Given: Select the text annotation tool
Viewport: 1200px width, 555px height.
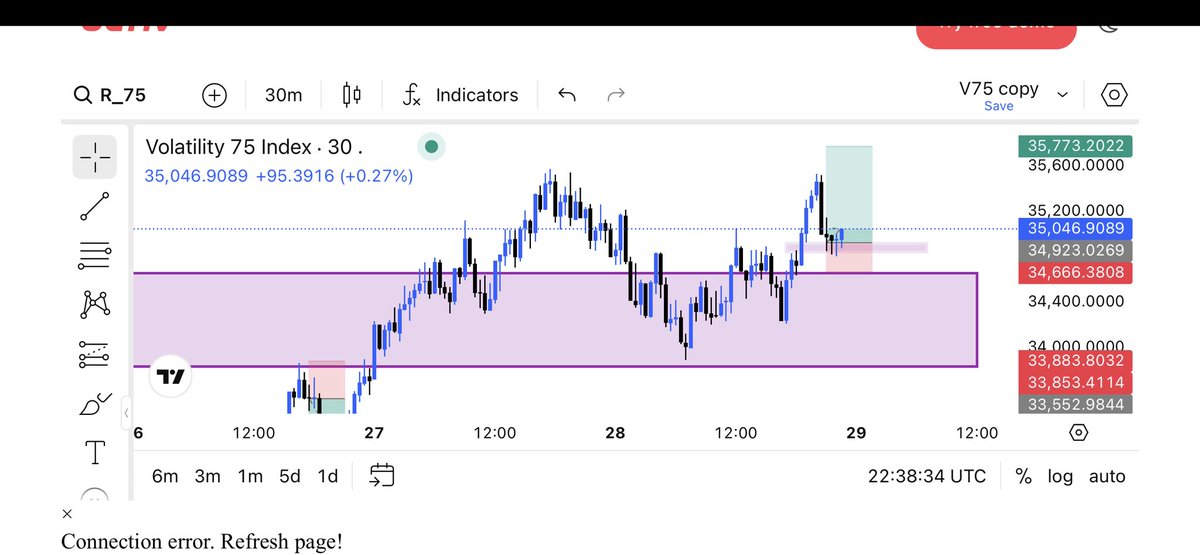Looking at the screenshot, I should 94,453.
